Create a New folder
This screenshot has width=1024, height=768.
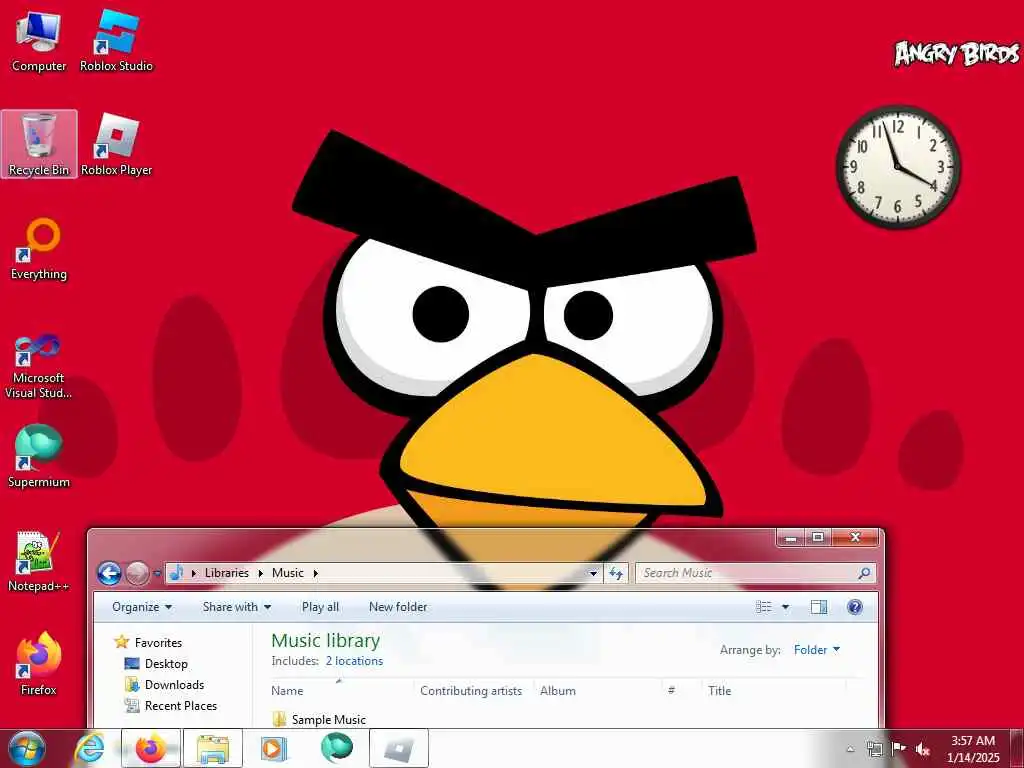(x=398, y=607)
